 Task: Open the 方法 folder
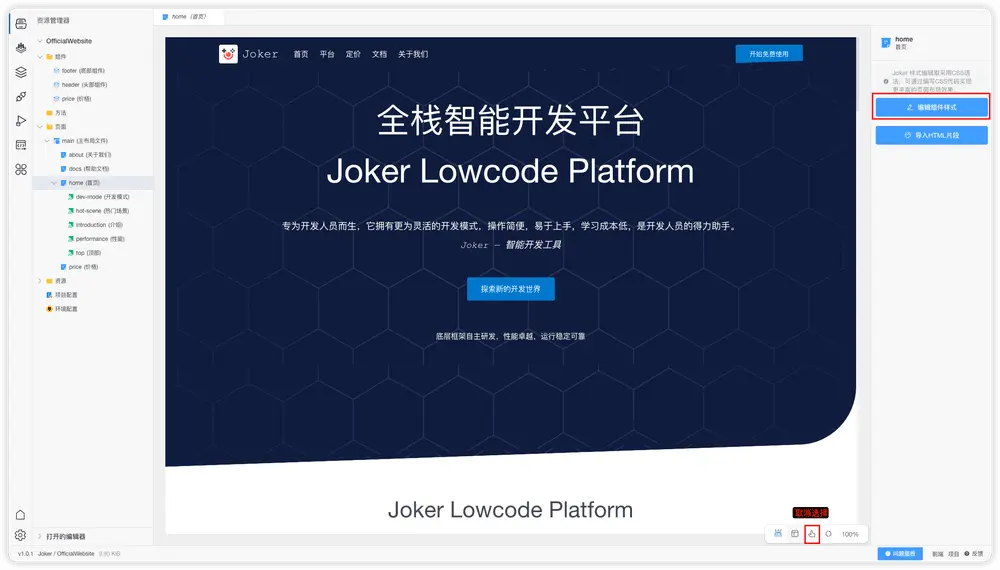pos(56,113)
